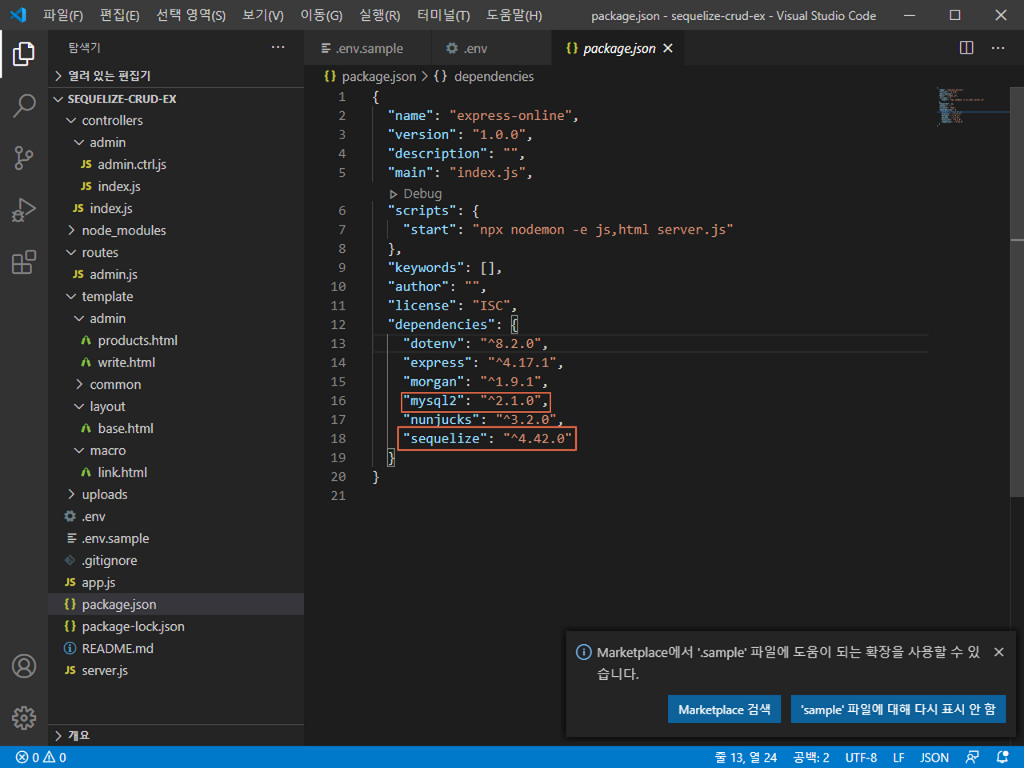Image resolution: width=1024 pixels, height=768 pixels.
Task: Click errors and warnings status indicator
Action: [x=40, y=758]
